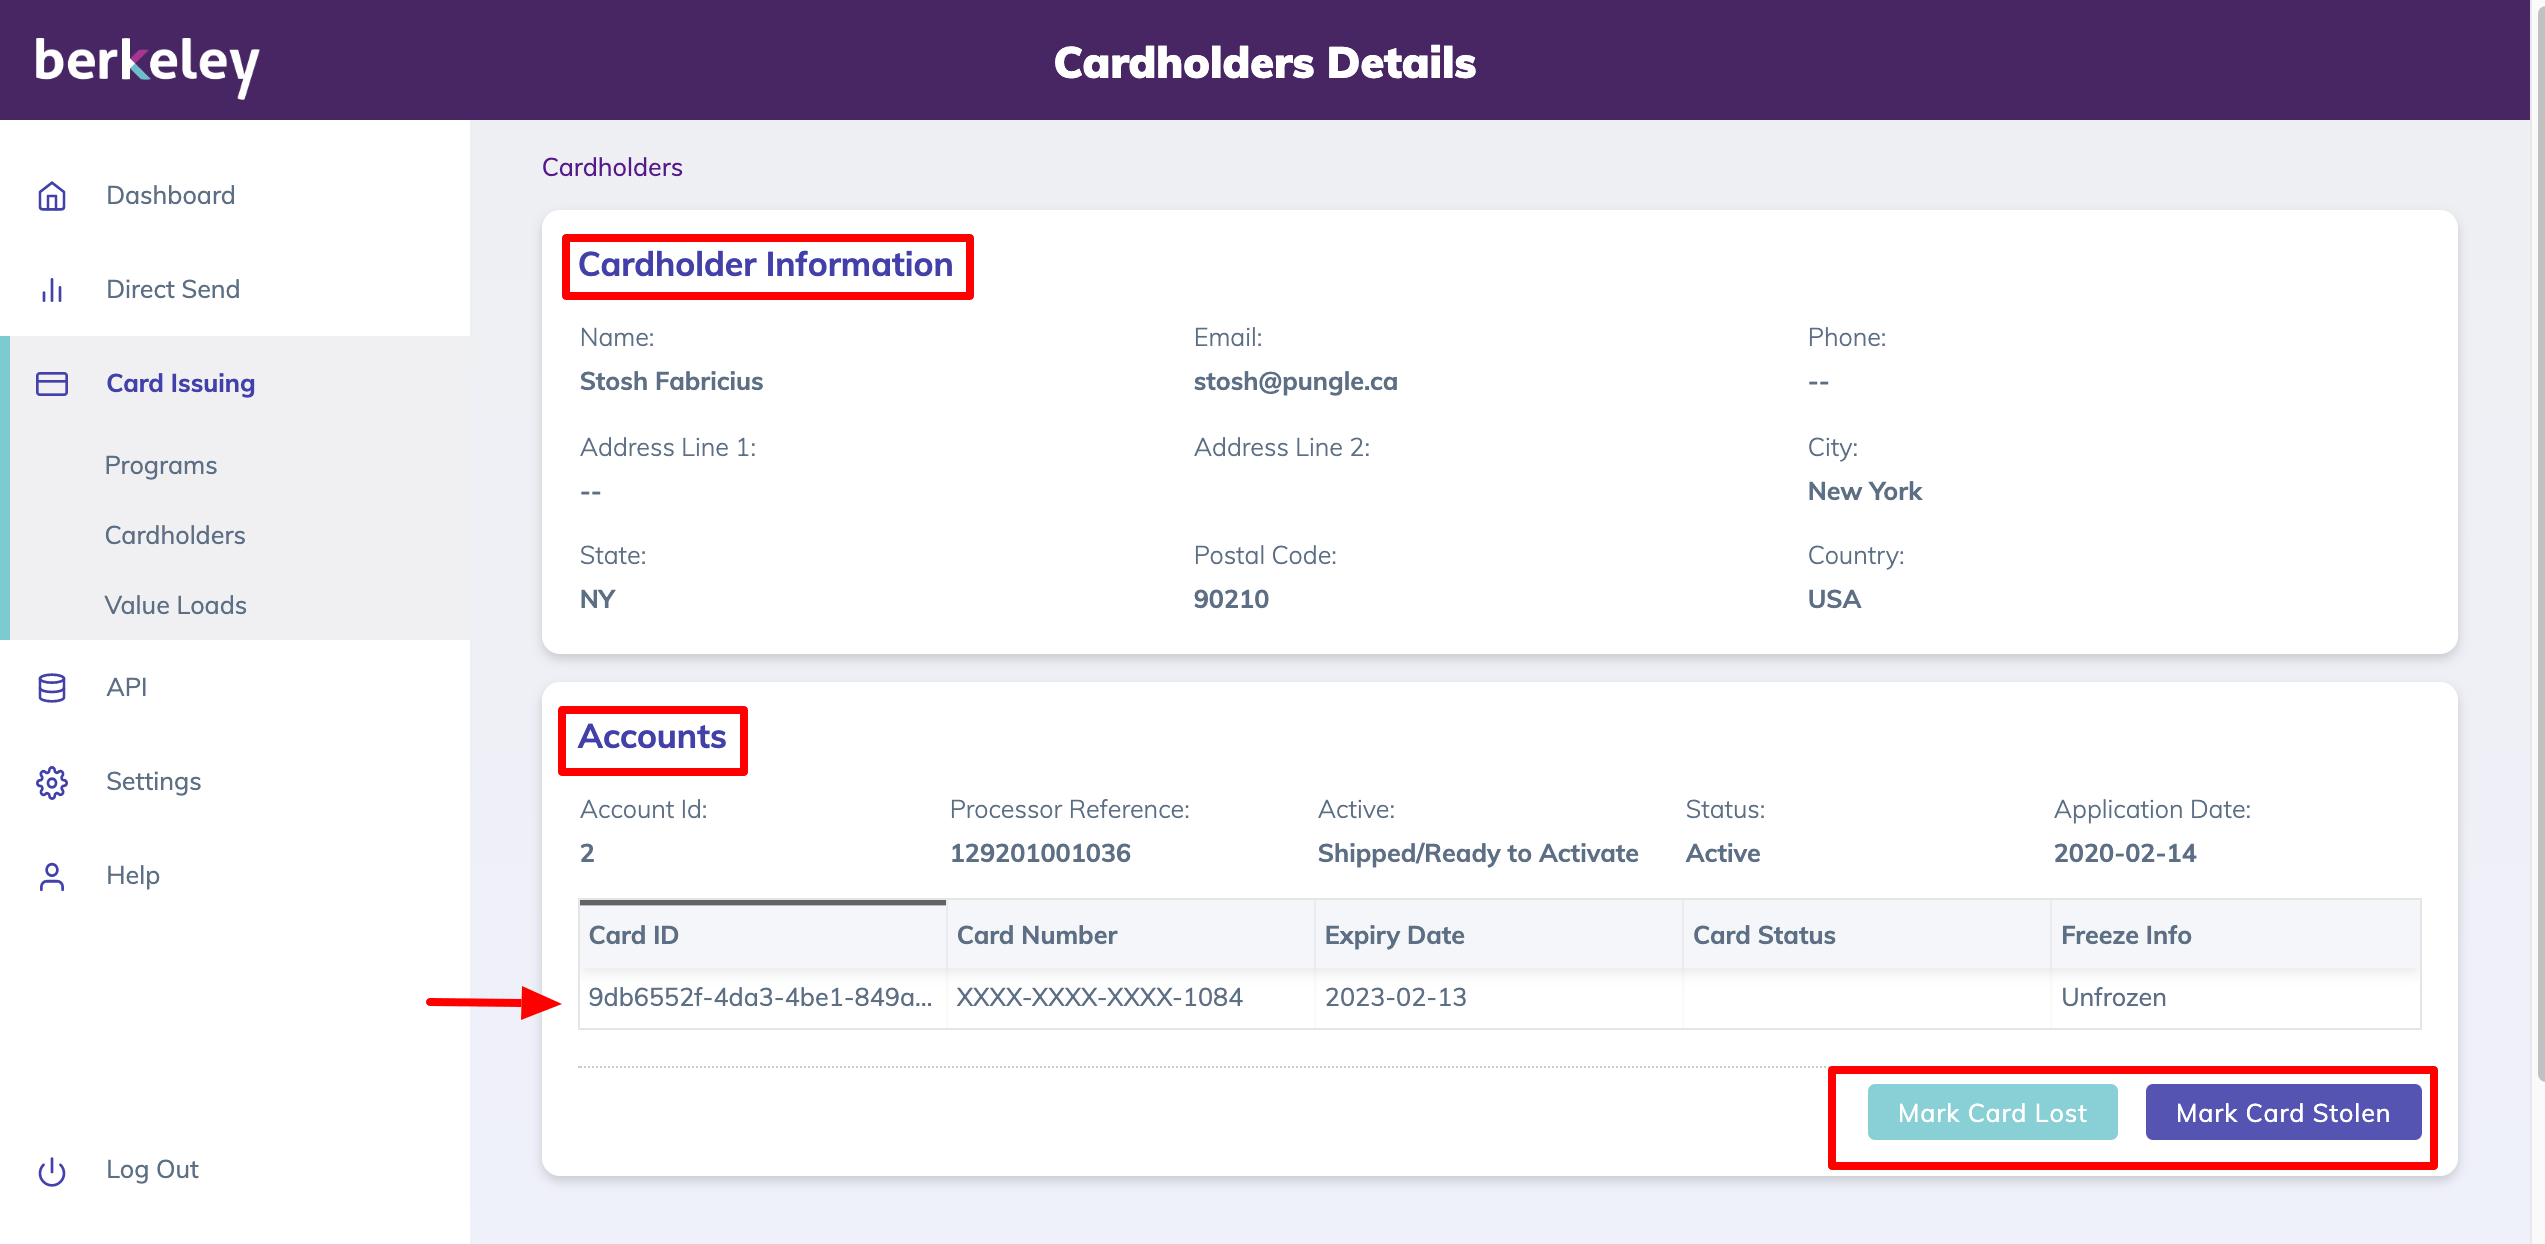Click the berkeley logo
Screen dimensions: 2545x1244
[146, 62]
